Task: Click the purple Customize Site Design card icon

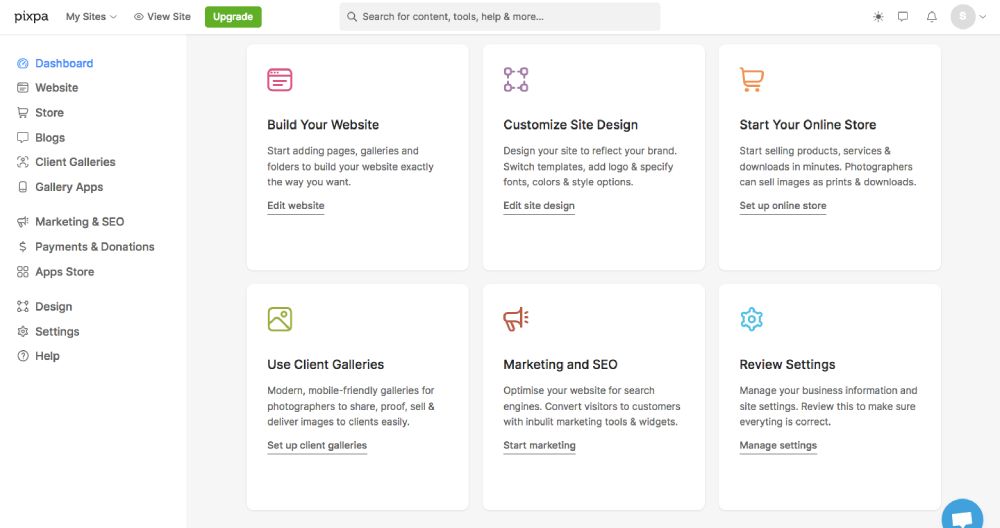Action: (x=516, y=80)
